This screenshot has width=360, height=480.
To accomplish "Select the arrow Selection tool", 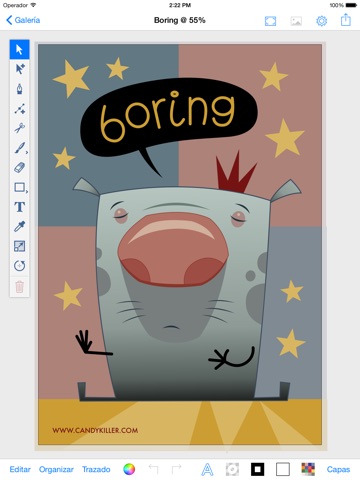I will (x=19, y=50).
